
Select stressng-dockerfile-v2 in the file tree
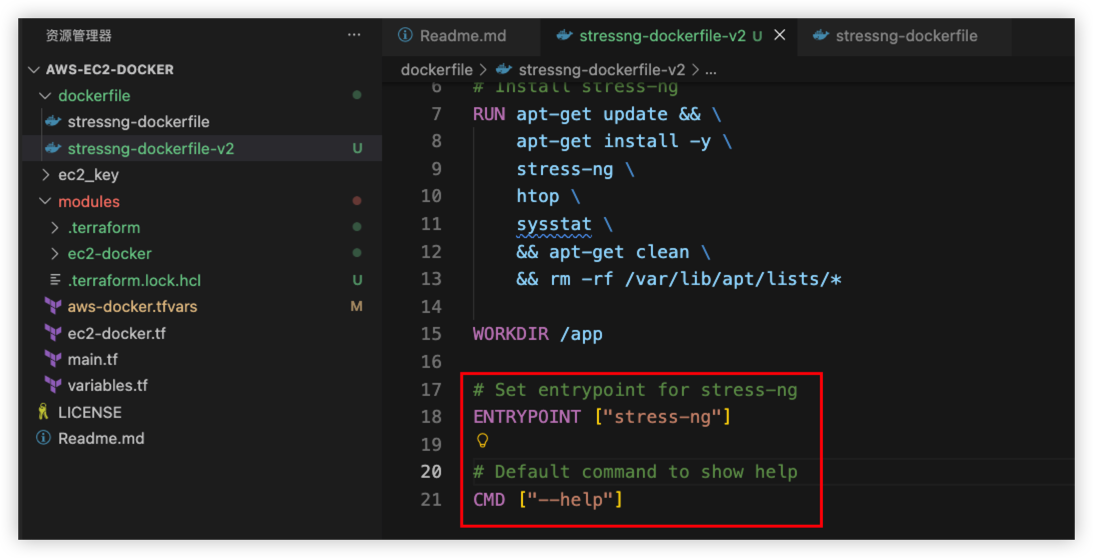coord(150,149)
